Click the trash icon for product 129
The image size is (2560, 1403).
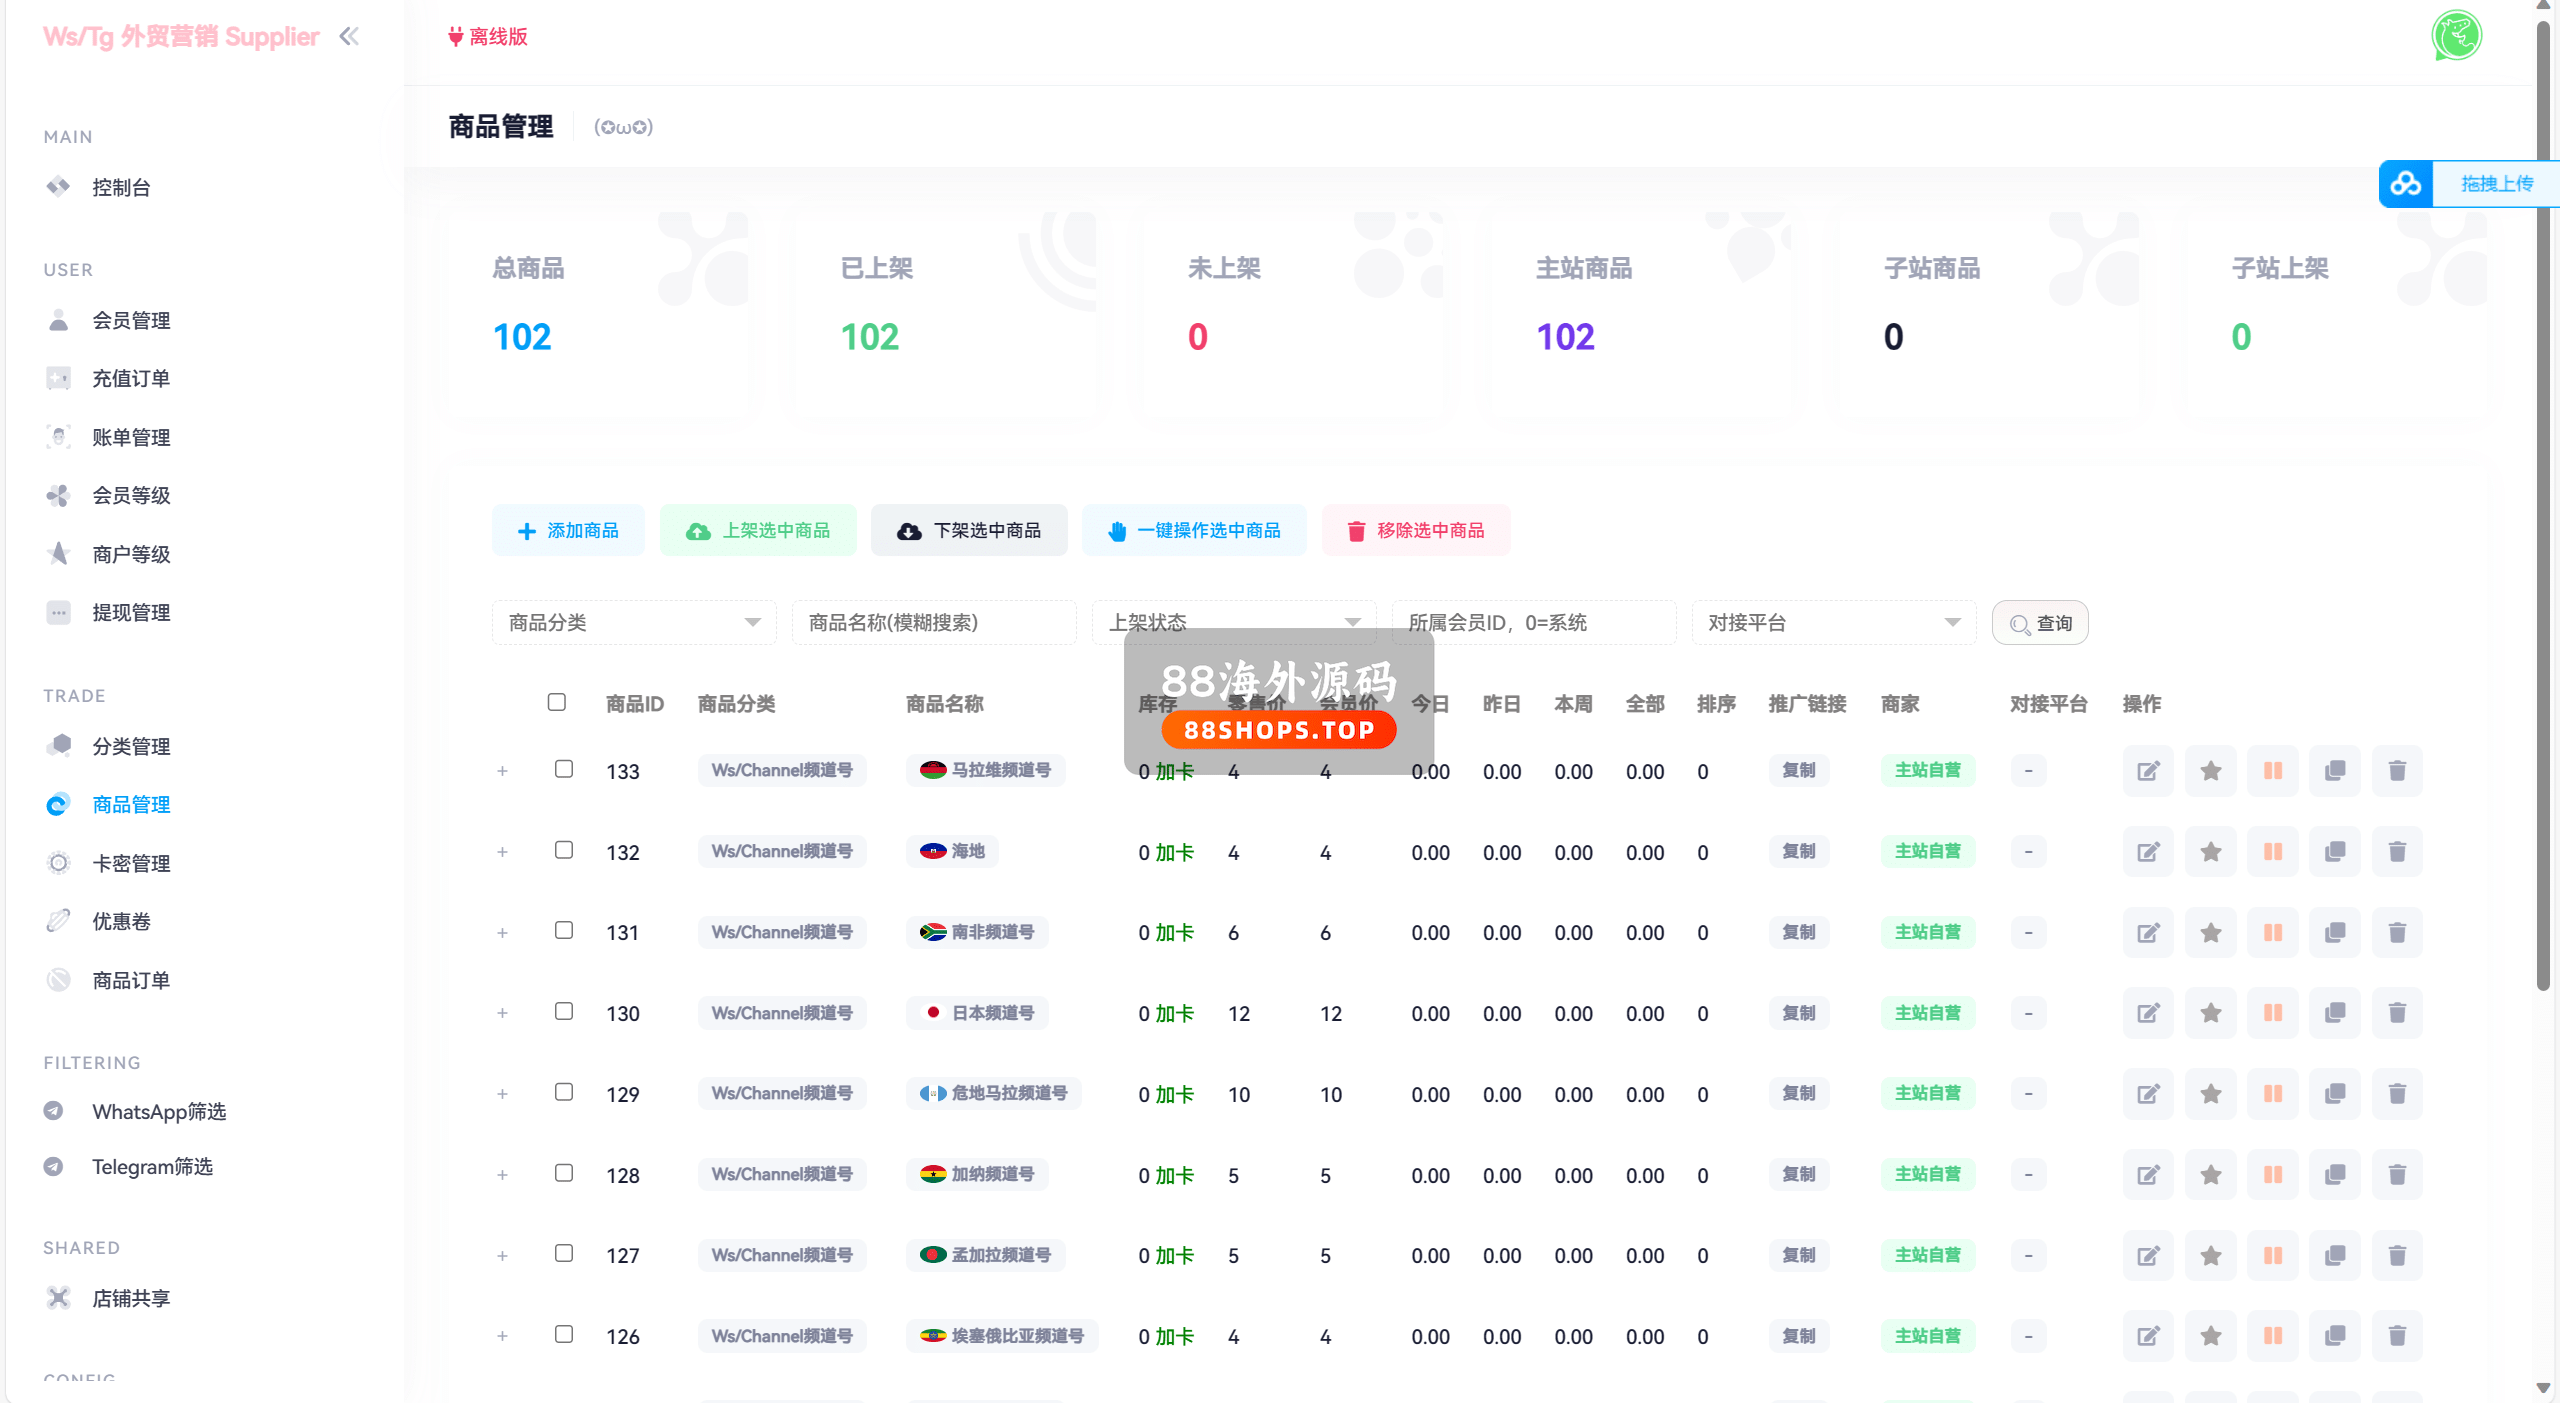pyautogui.click(x=2396, y=1094)
